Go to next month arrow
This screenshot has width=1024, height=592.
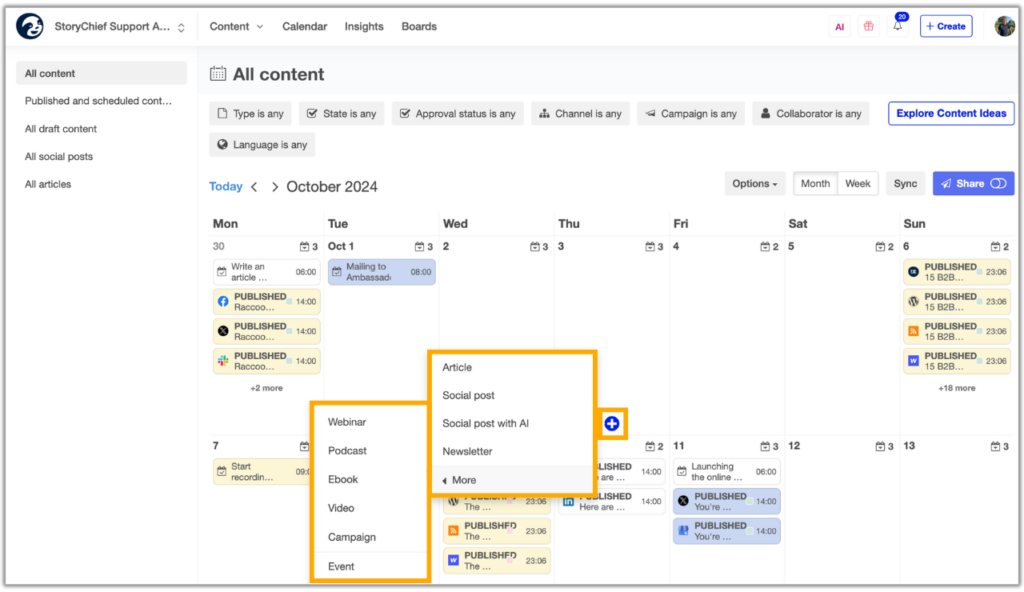point(274,187)
